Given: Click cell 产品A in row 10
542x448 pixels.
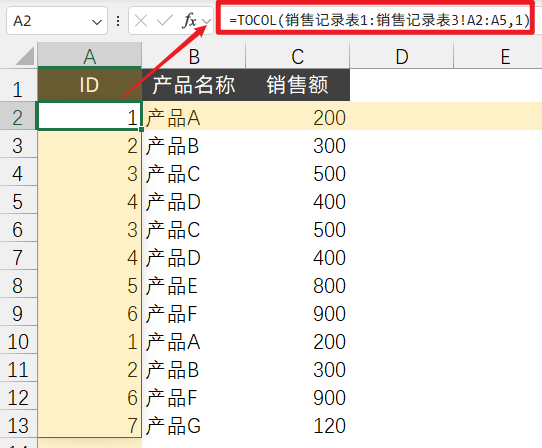Looking at the screenshot, I should pyautogui.click(x=194, y=340).
